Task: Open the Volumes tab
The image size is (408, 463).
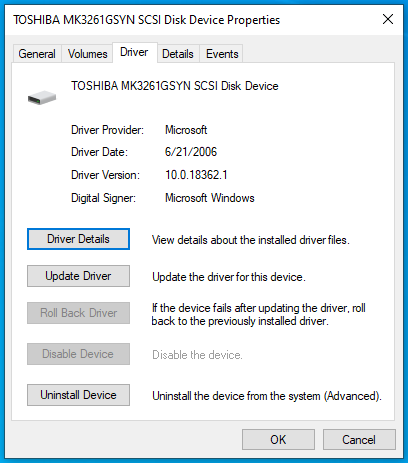Action: [x=87, y=54]
